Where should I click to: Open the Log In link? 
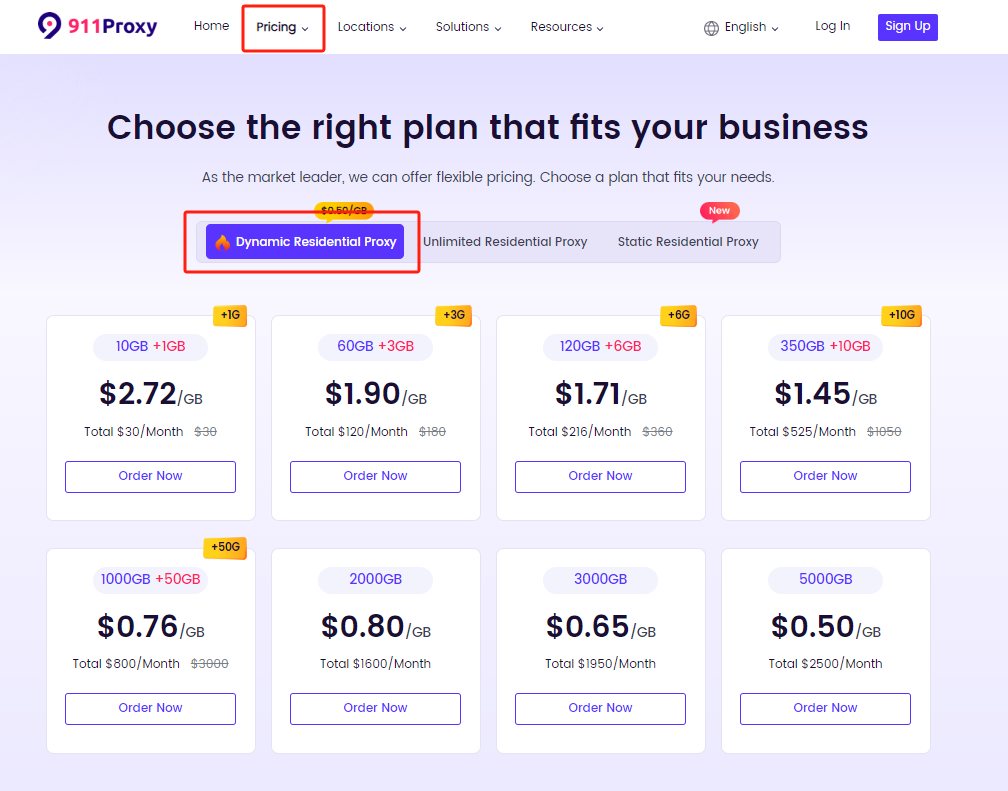point(832,26)
